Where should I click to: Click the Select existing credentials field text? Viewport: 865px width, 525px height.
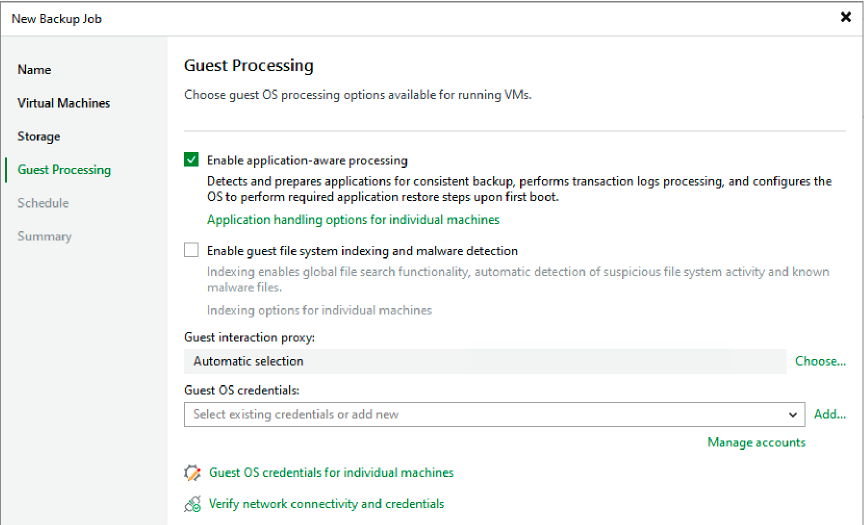[x=296, y=414]
